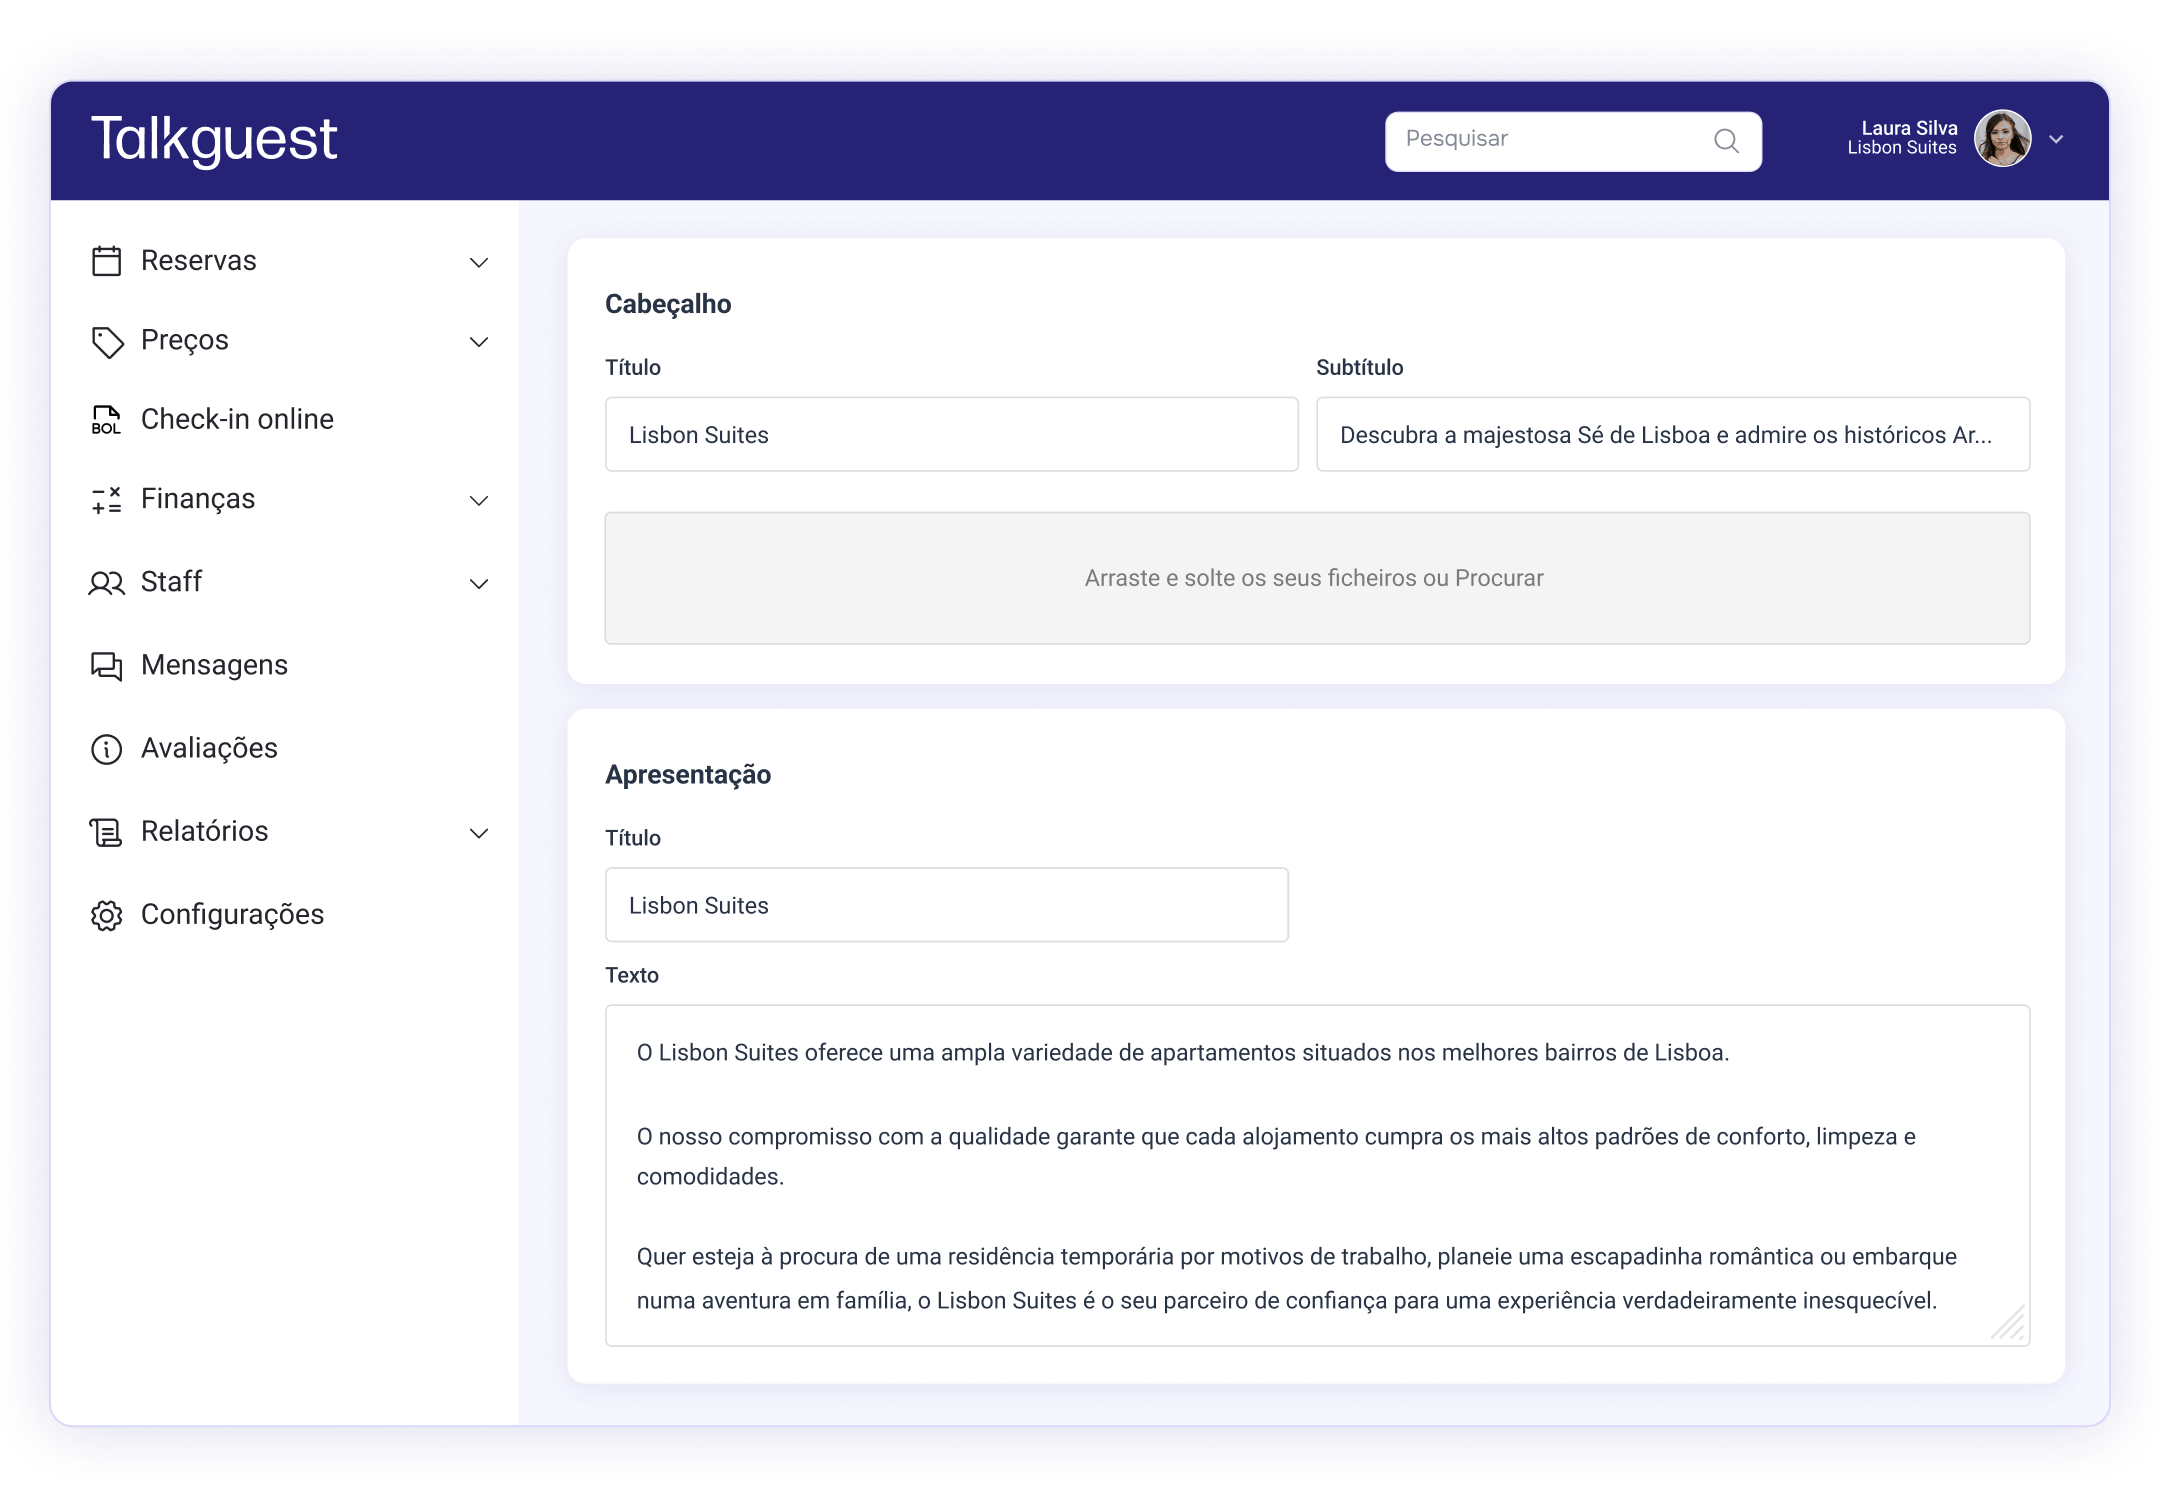
Task: Click the Reservas calendar icon
Action: click(106, 261)
